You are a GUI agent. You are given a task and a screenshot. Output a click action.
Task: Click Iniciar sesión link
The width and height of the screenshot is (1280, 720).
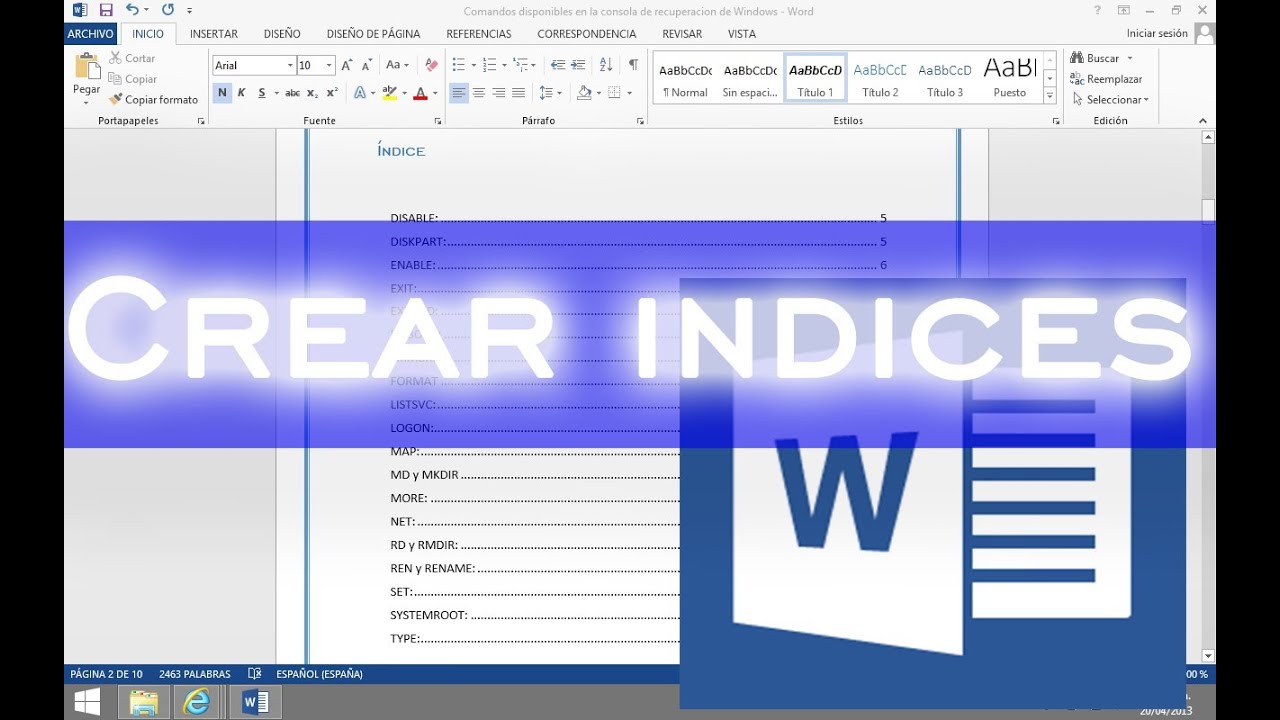point(1157,33)
